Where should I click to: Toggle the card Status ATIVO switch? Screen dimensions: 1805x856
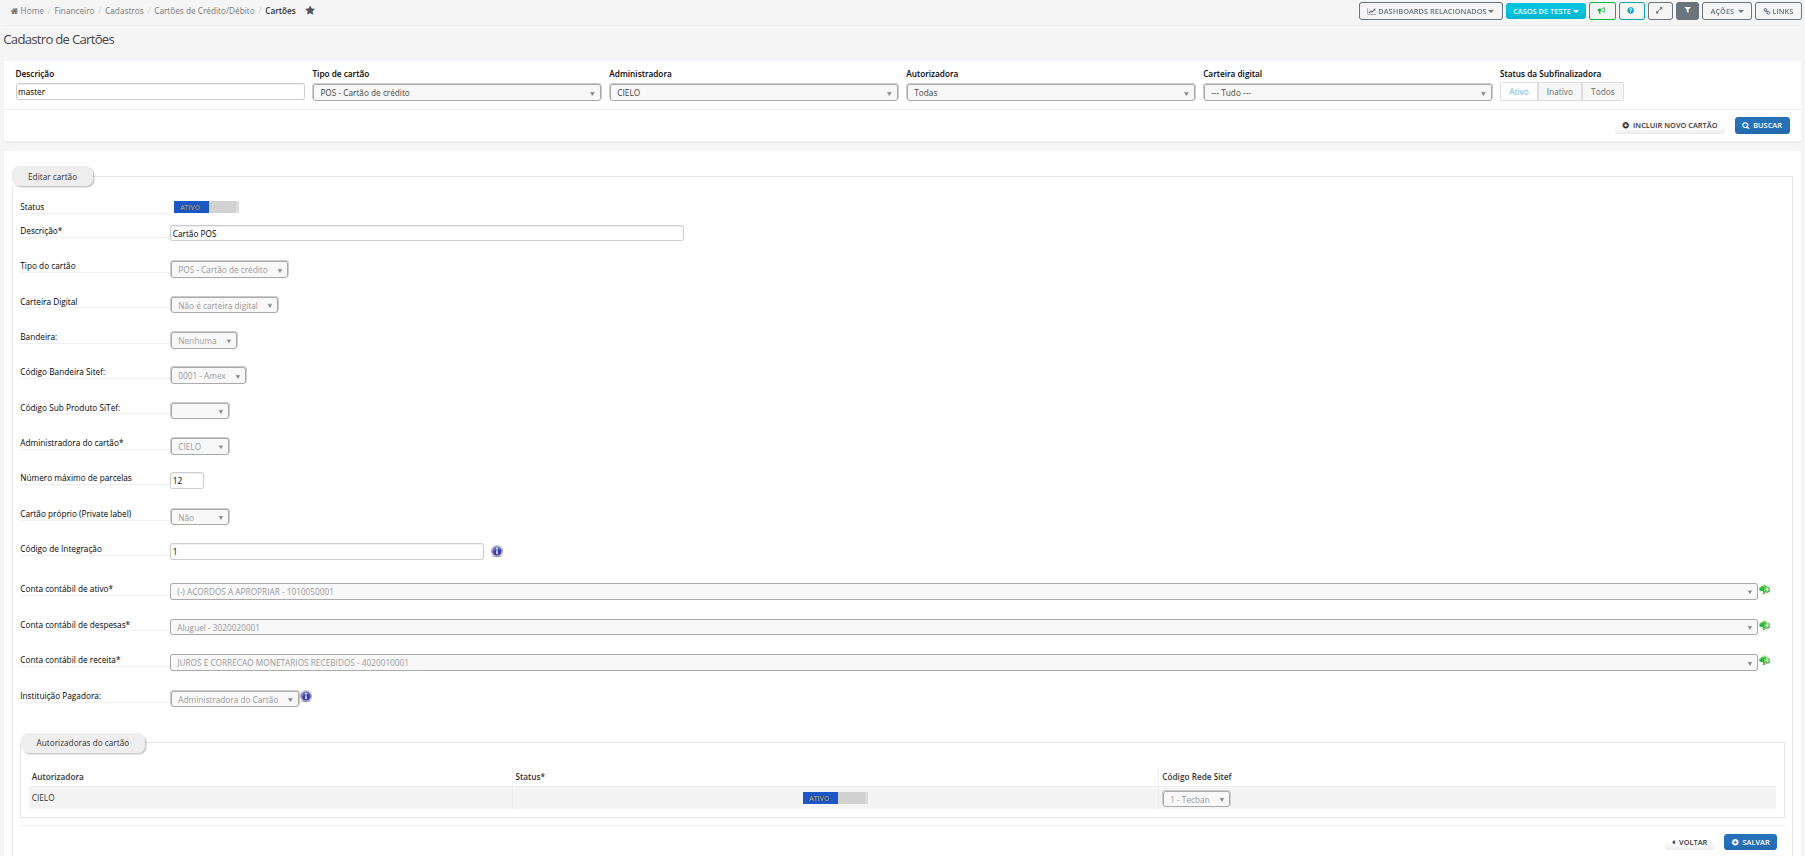pyautogui.click(x=206, y=207)
